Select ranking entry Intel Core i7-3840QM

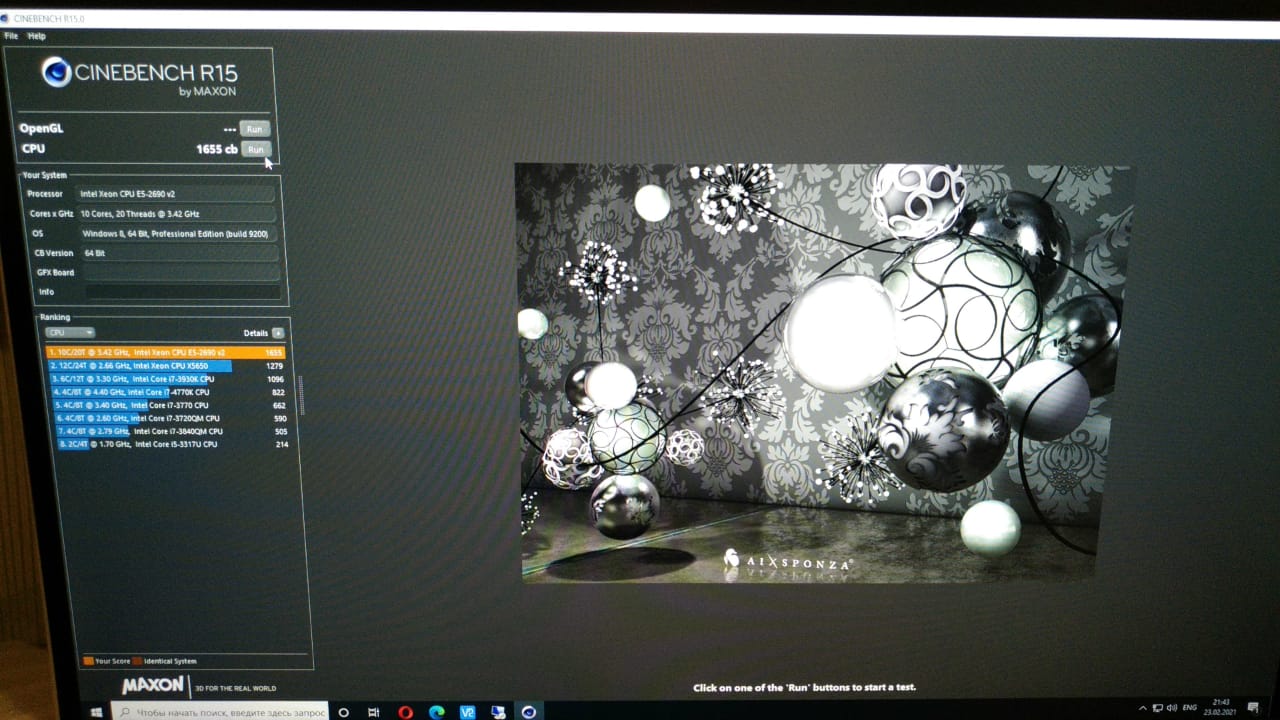[x=172, y=431]
